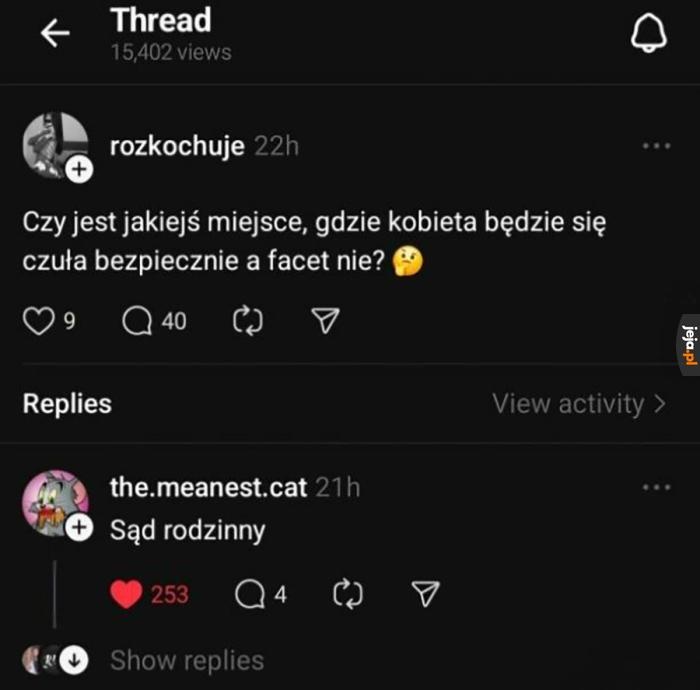Viewport: 700px width, 690px height.
Task: Open the rozkochuje username profile
Action: tap(176, 146)
